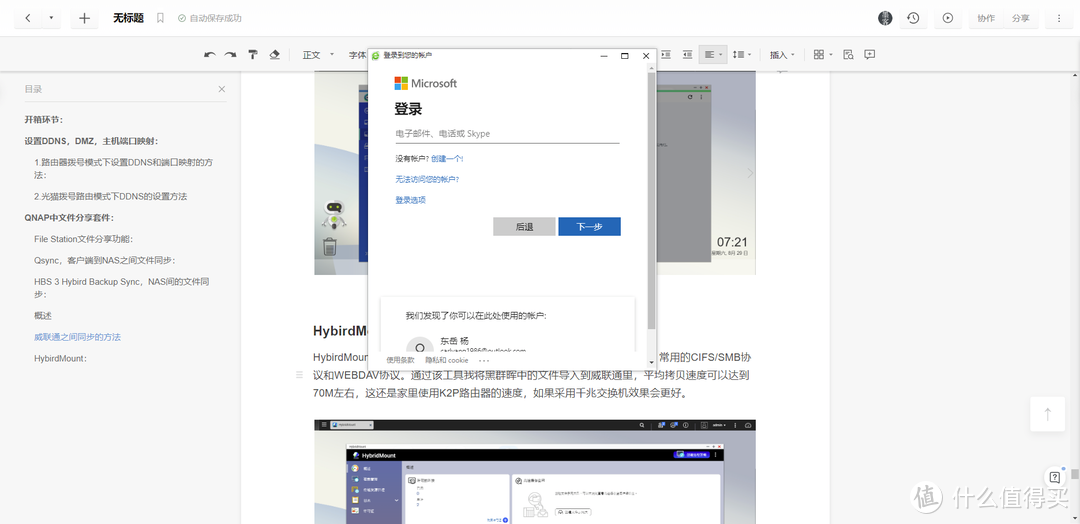Jump to outline item HybirdMount：
The image size is (1080, 524).
[61, 358]
